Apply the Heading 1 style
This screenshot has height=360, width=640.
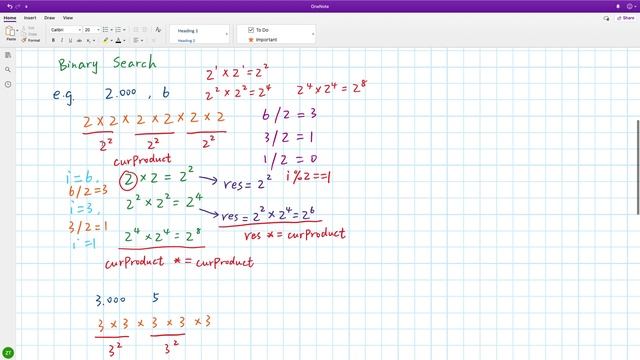[188, 31]
